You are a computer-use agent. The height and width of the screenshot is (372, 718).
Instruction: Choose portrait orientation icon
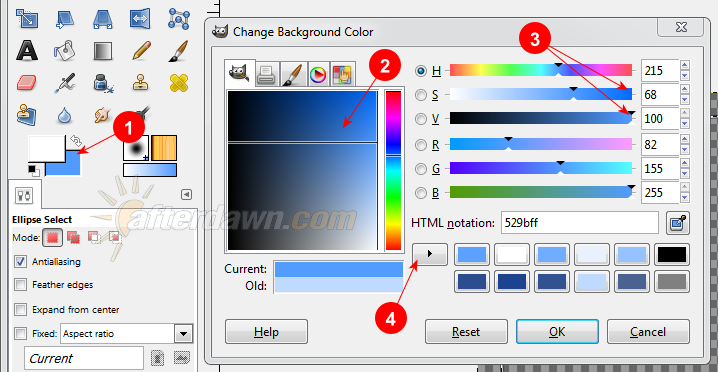(x=158, y=357)
